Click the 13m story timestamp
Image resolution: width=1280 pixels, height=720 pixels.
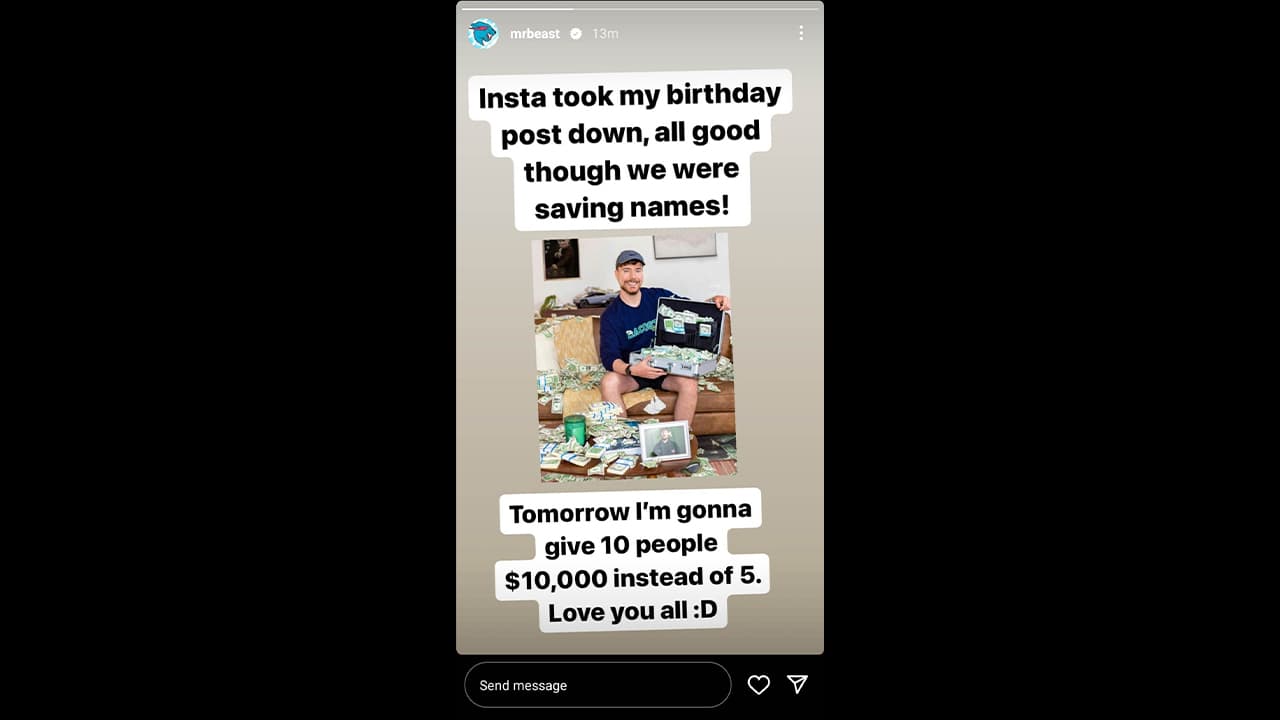pos(605,34)
